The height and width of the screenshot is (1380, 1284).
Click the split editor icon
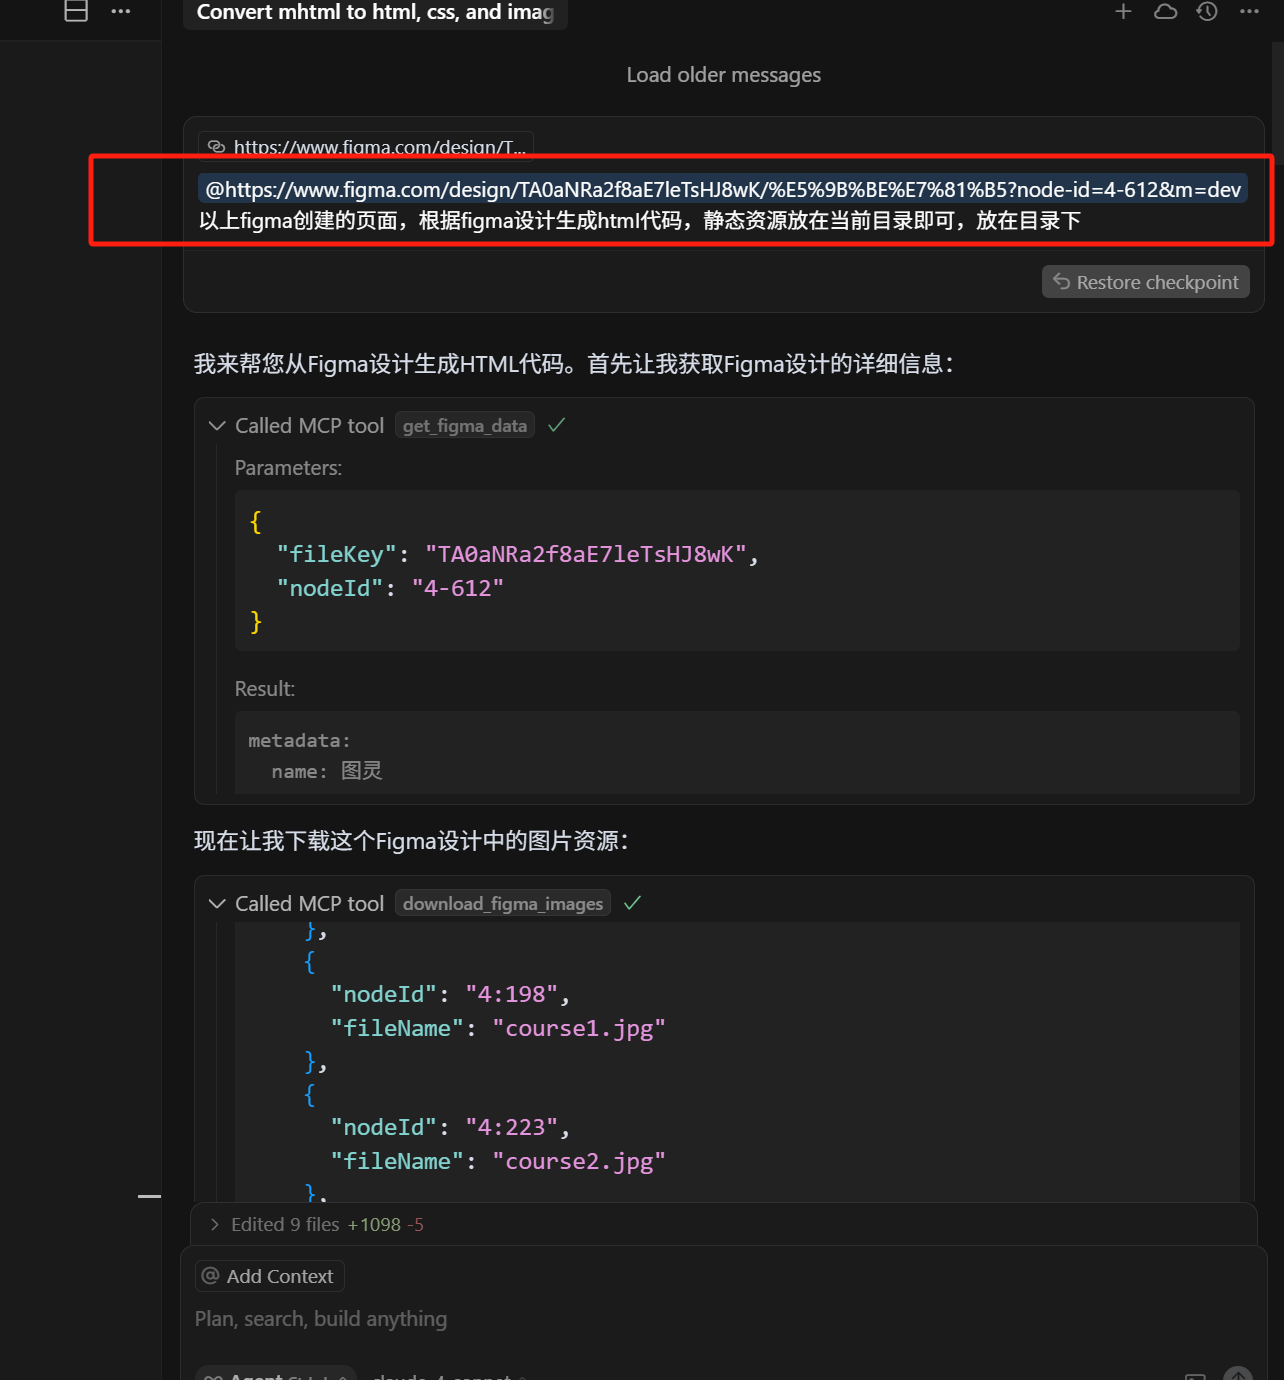75,11
